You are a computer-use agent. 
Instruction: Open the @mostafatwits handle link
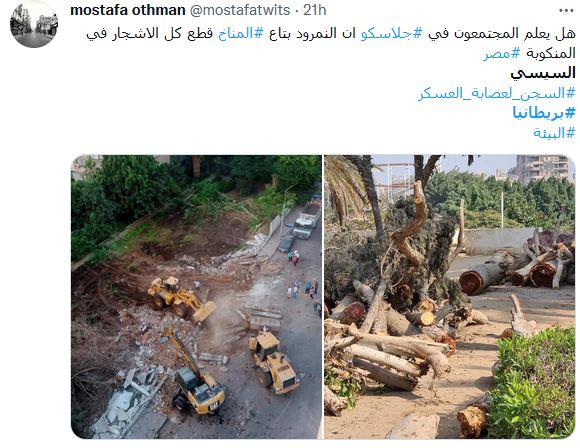(240, 10)
